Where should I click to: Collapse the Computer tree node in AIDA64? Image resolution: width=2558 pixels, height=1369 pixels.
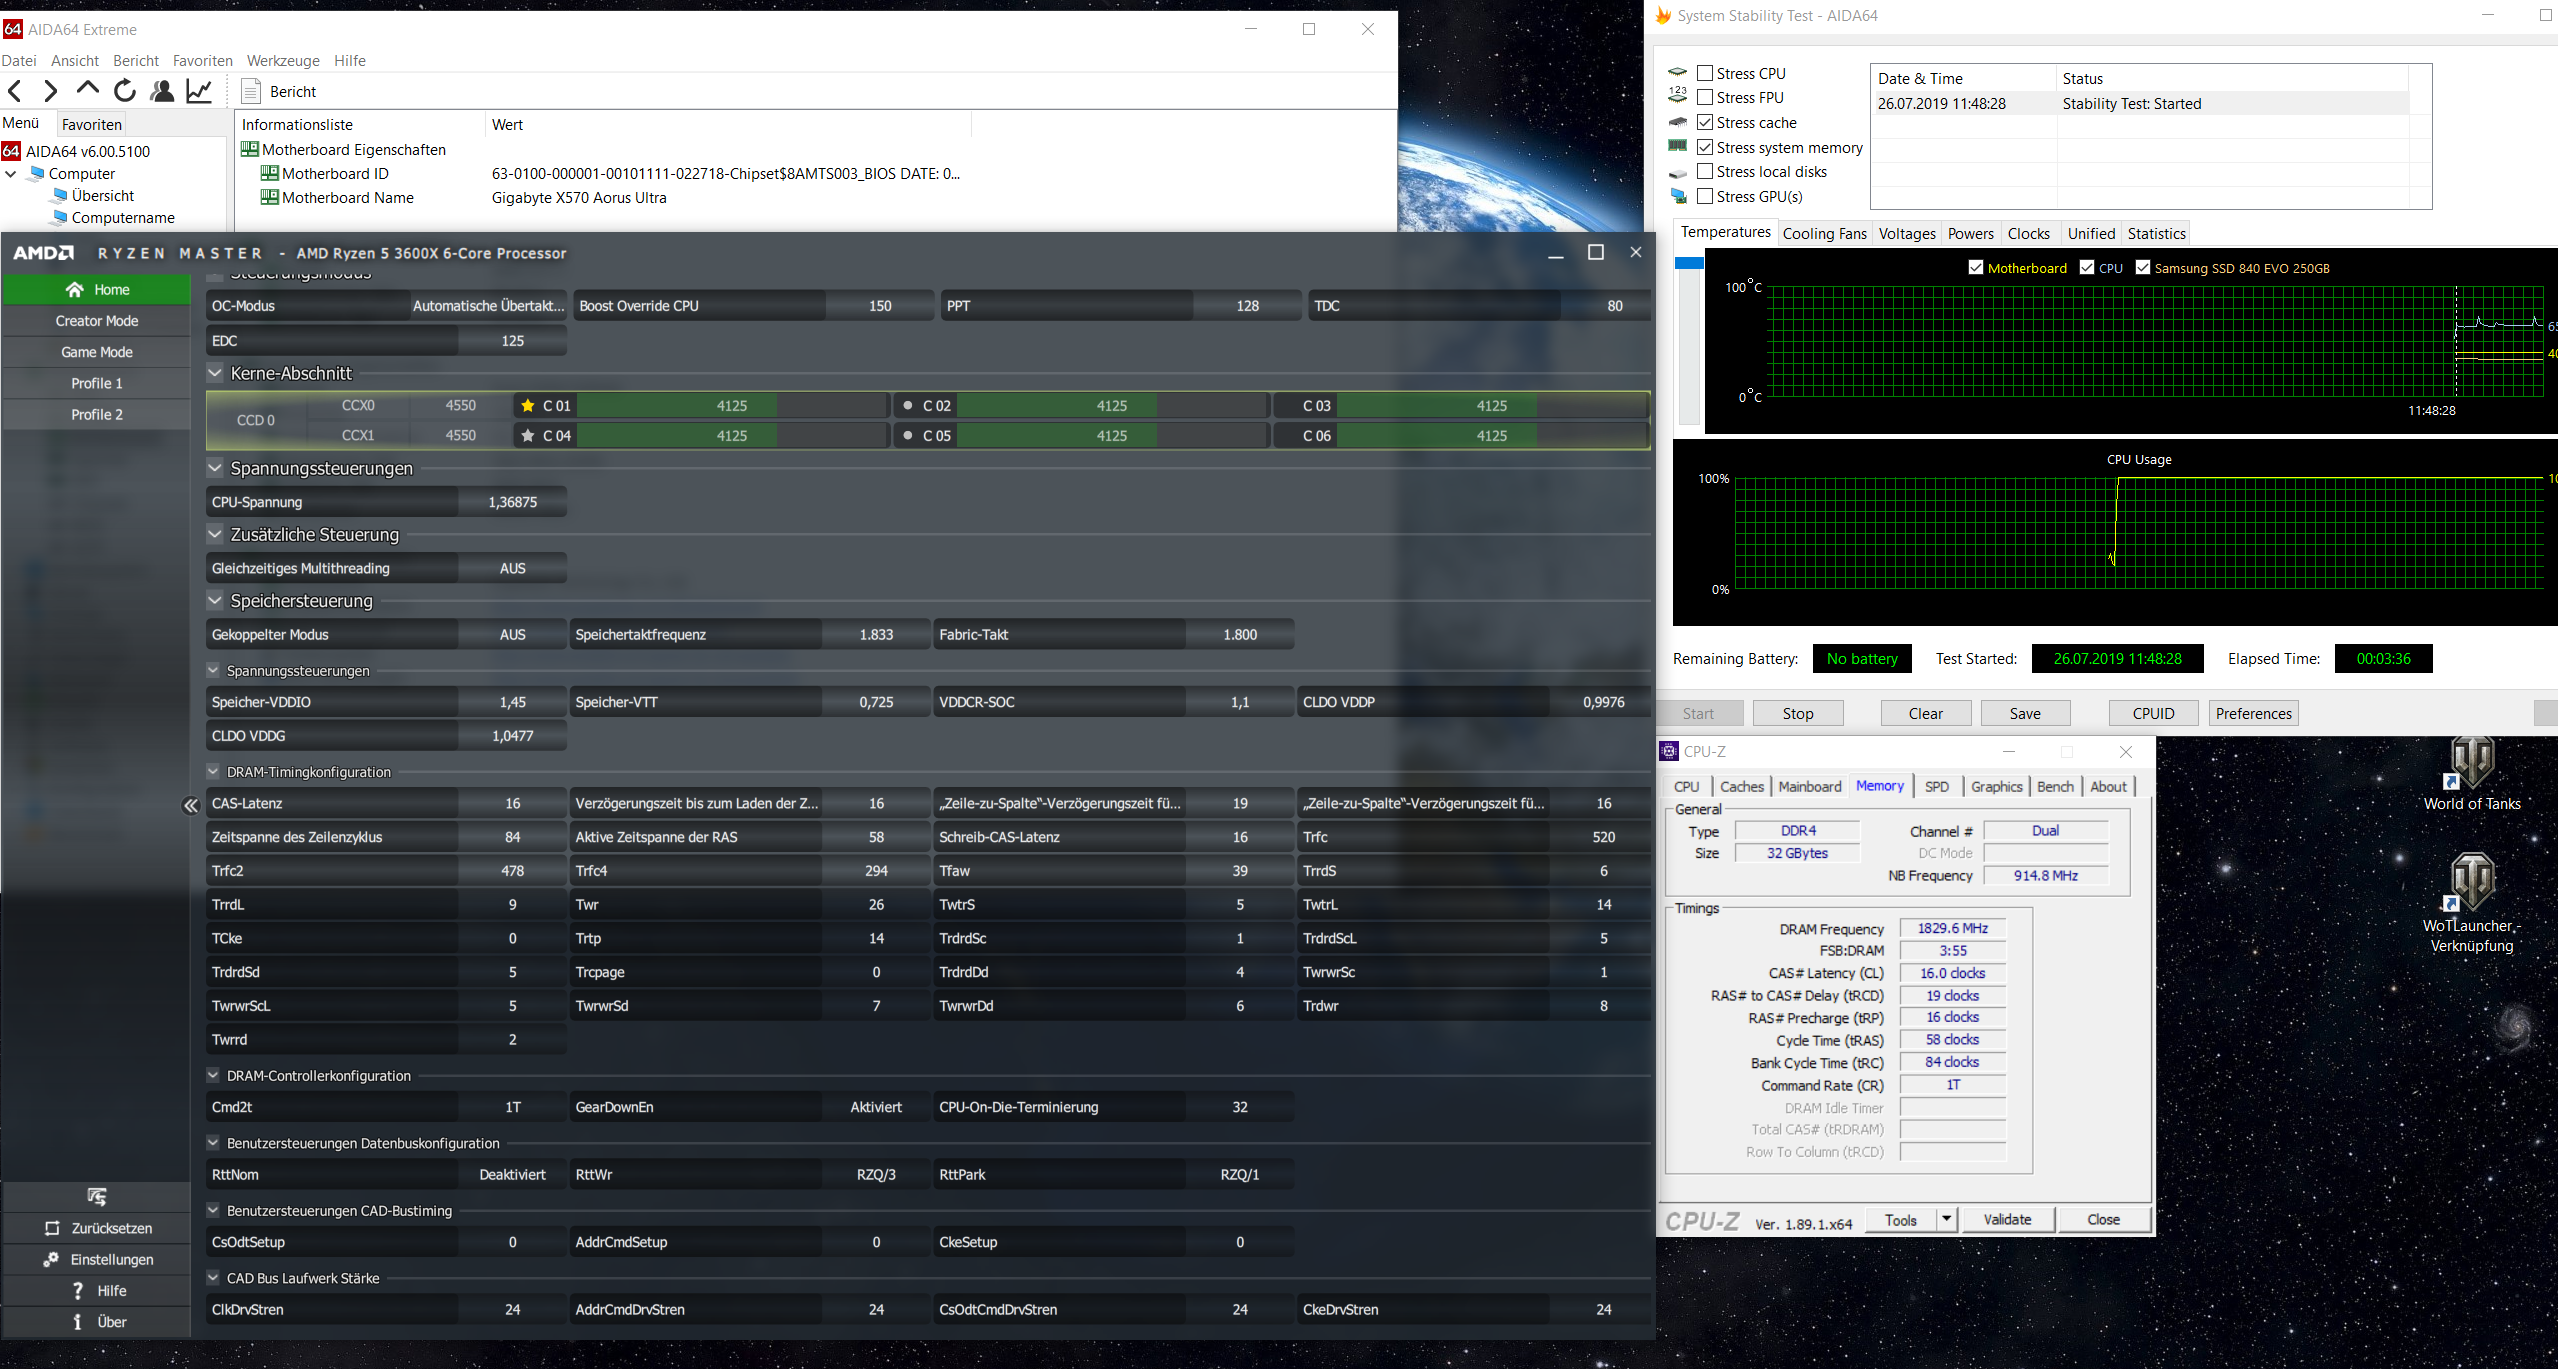(x=11, y=174)
